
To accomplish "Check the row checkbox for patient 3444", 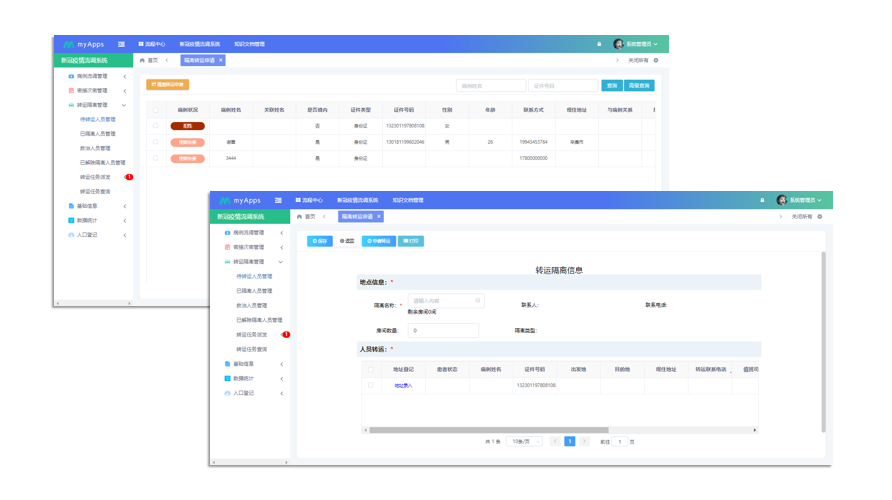I will click(x=155, y=158).
